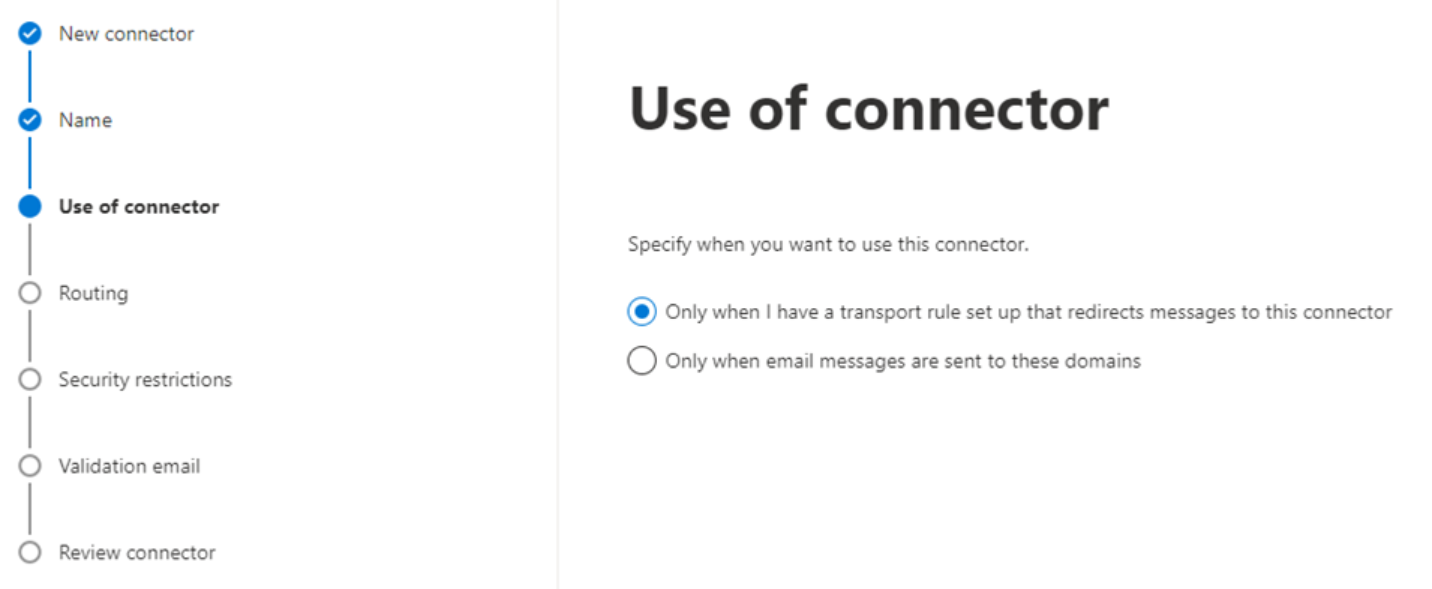
Task: Click the Review connector step circle
Action: [x=30, y=552]
